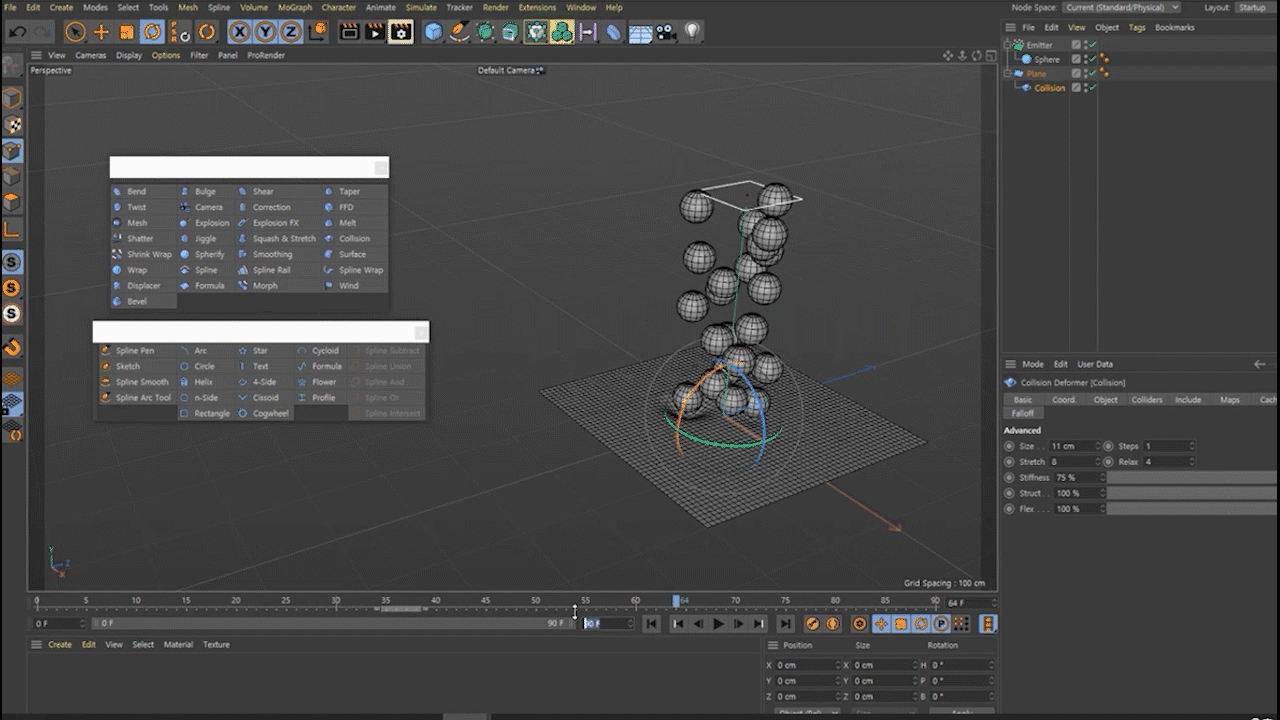Toggle the X axis lock
The height and width of the screenshot is (720, 1280).
(239, 32)
